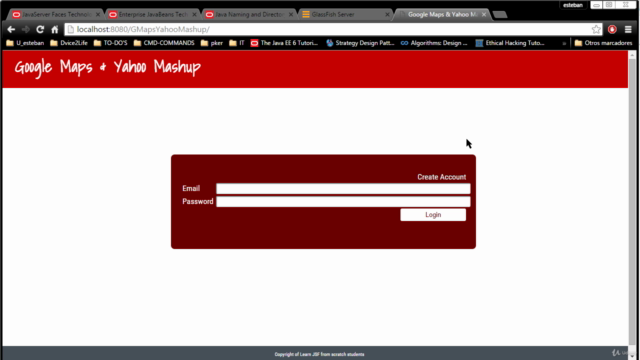This screenshot has width=640, height=360.
Task: Reload the page with the refresh icon
Action: tap(40, 29)
